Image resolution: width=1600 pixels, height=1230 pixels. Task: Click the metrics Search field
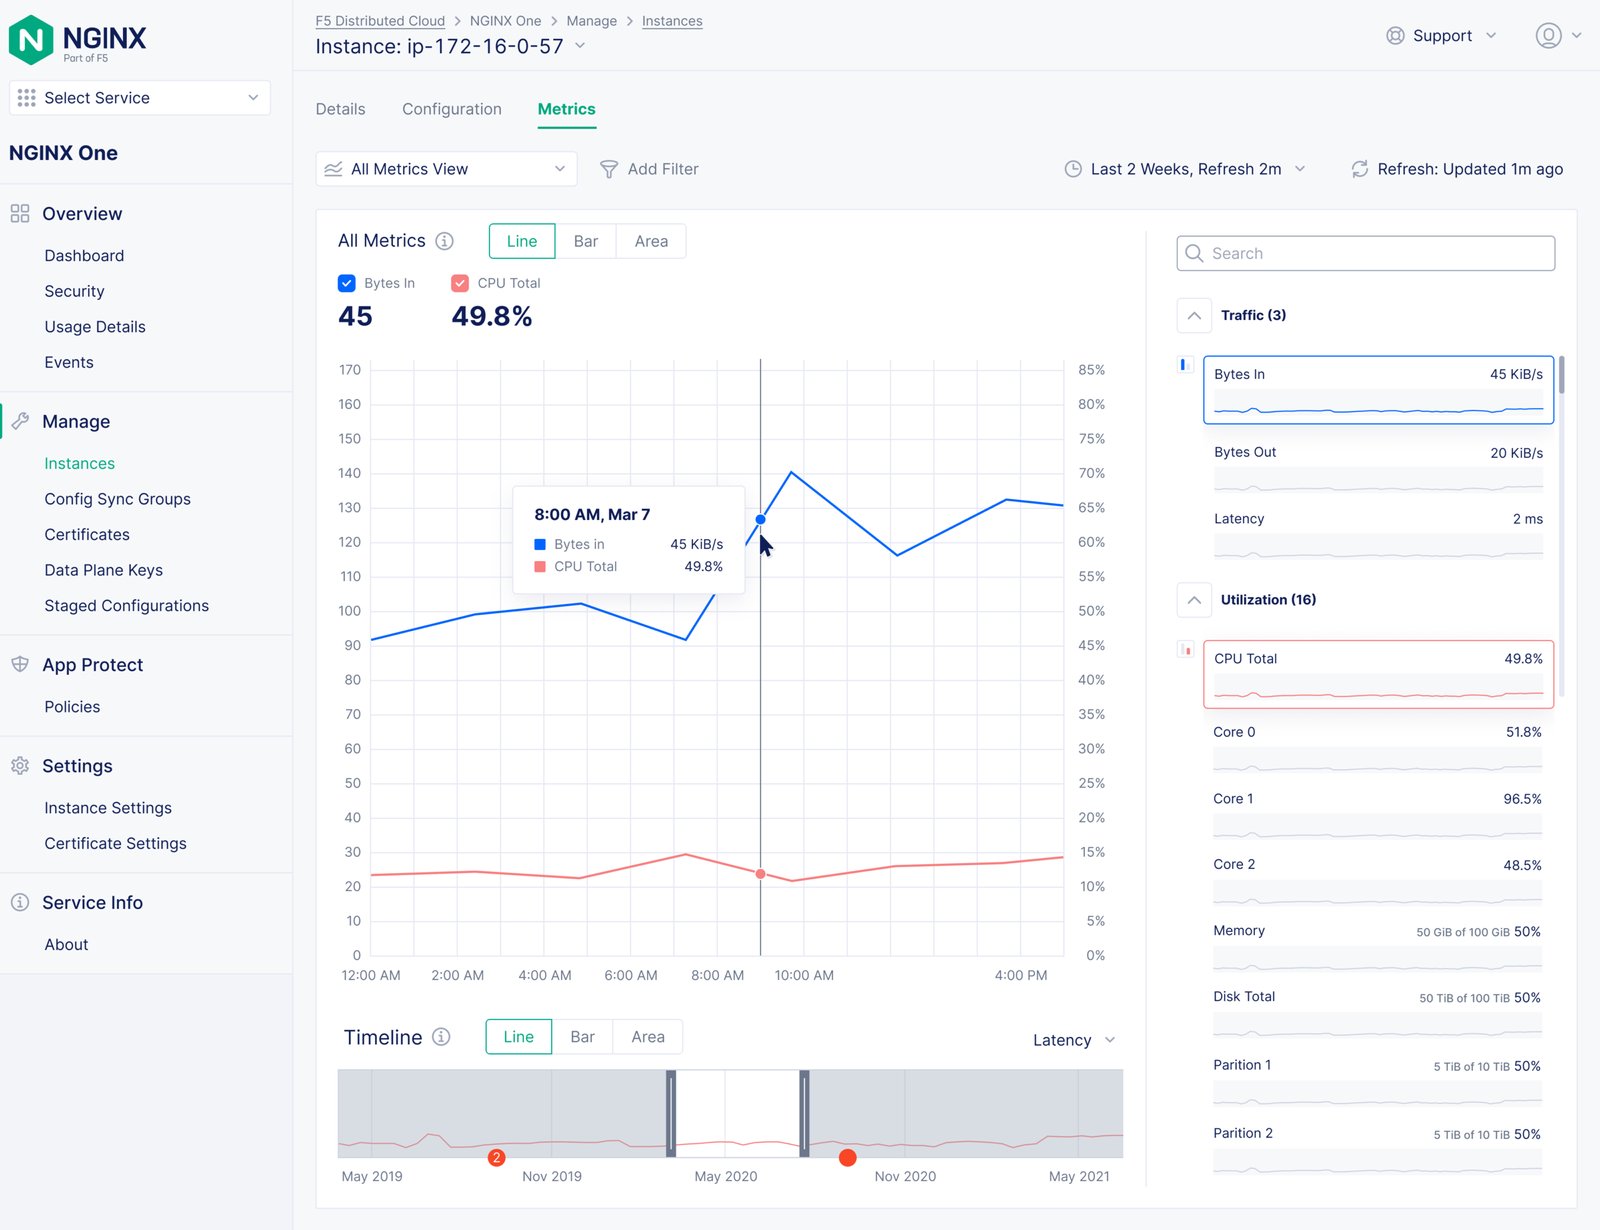click(1366, 254)
